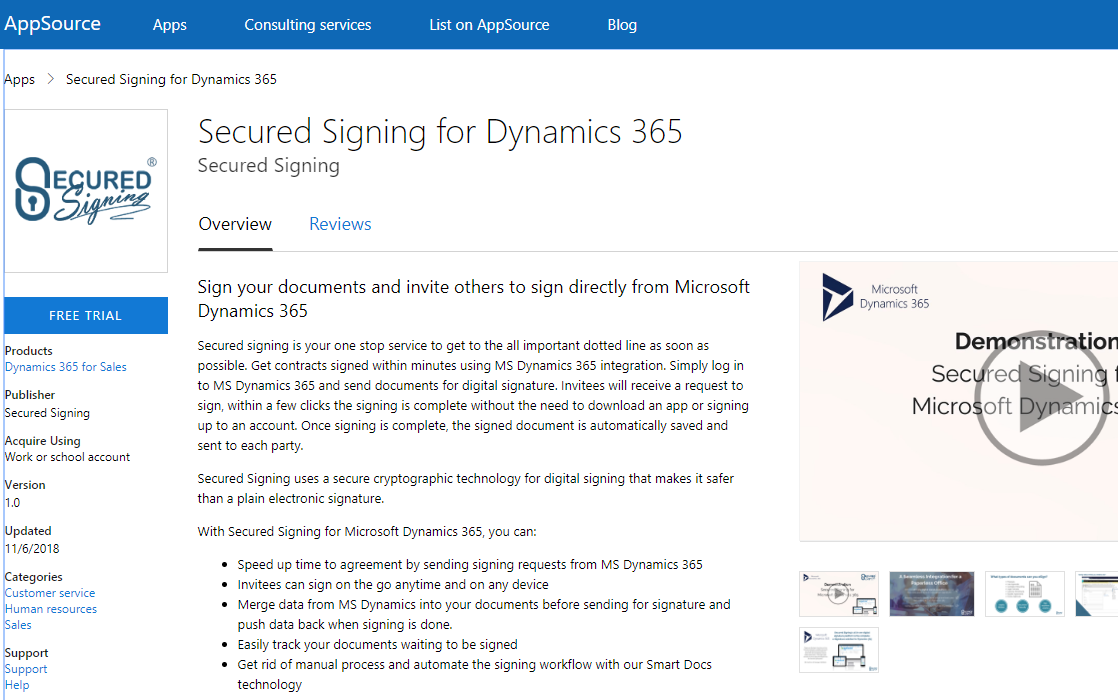Follow the Human resources category link
This screenshot has width=1118, height=700.
click(x=51, y=609)
